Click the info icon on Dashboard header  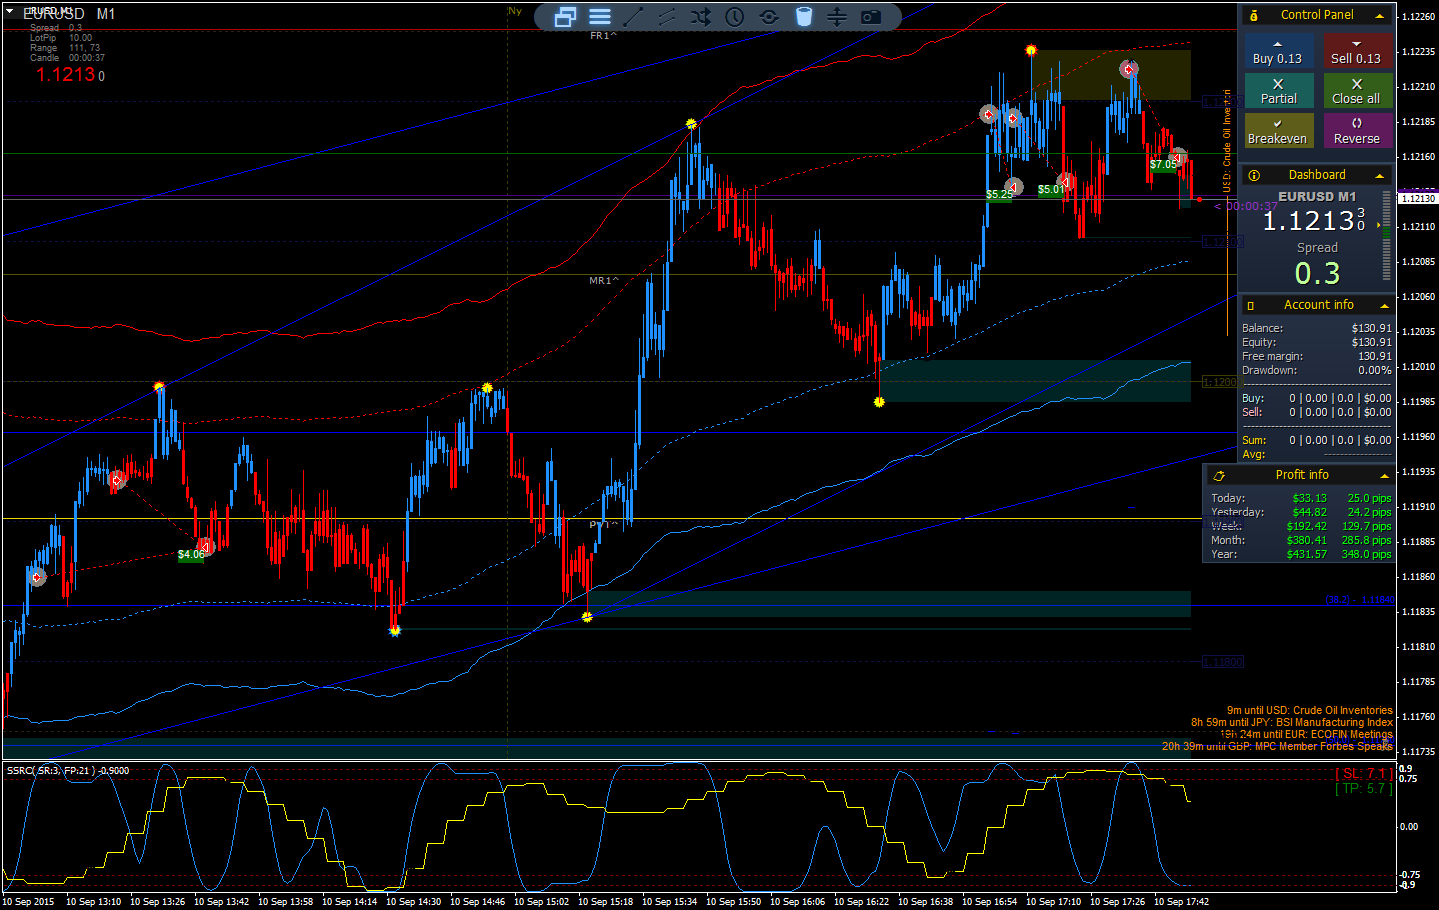point(1254,175)
